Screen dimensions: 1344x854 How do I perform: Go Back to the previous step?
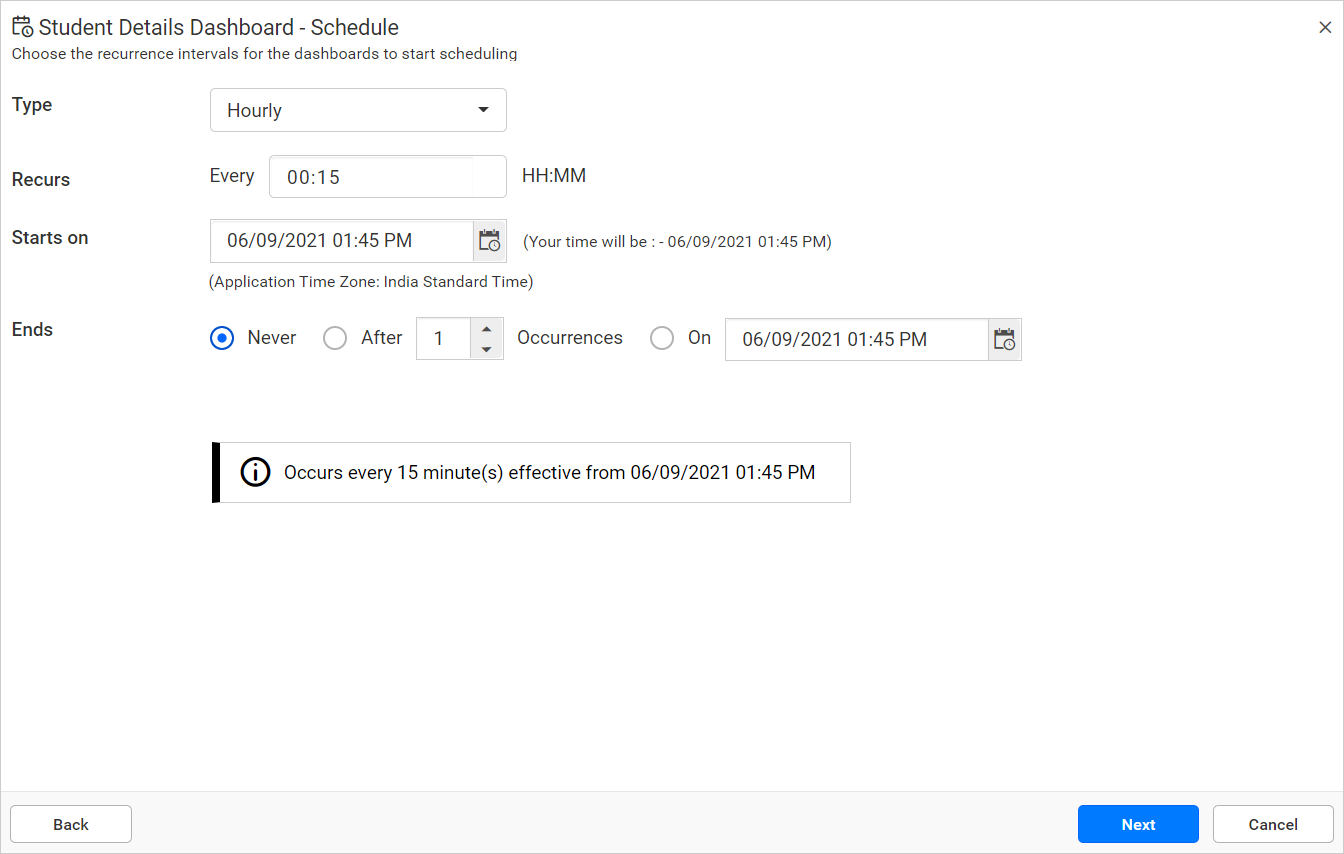click(x=71, y=824)
